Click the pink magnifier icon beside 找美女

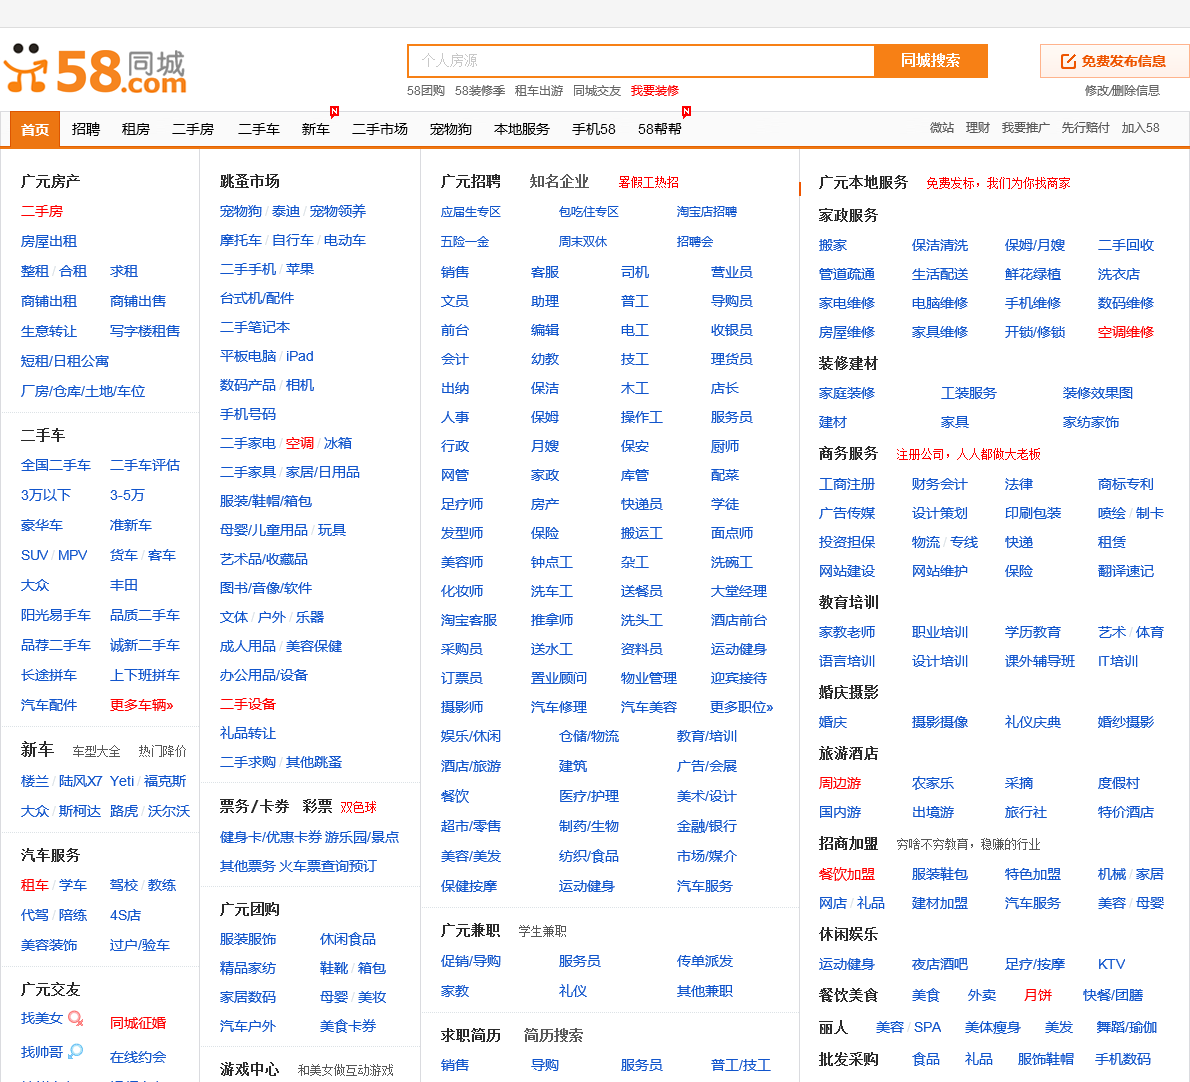point(76,1018)
